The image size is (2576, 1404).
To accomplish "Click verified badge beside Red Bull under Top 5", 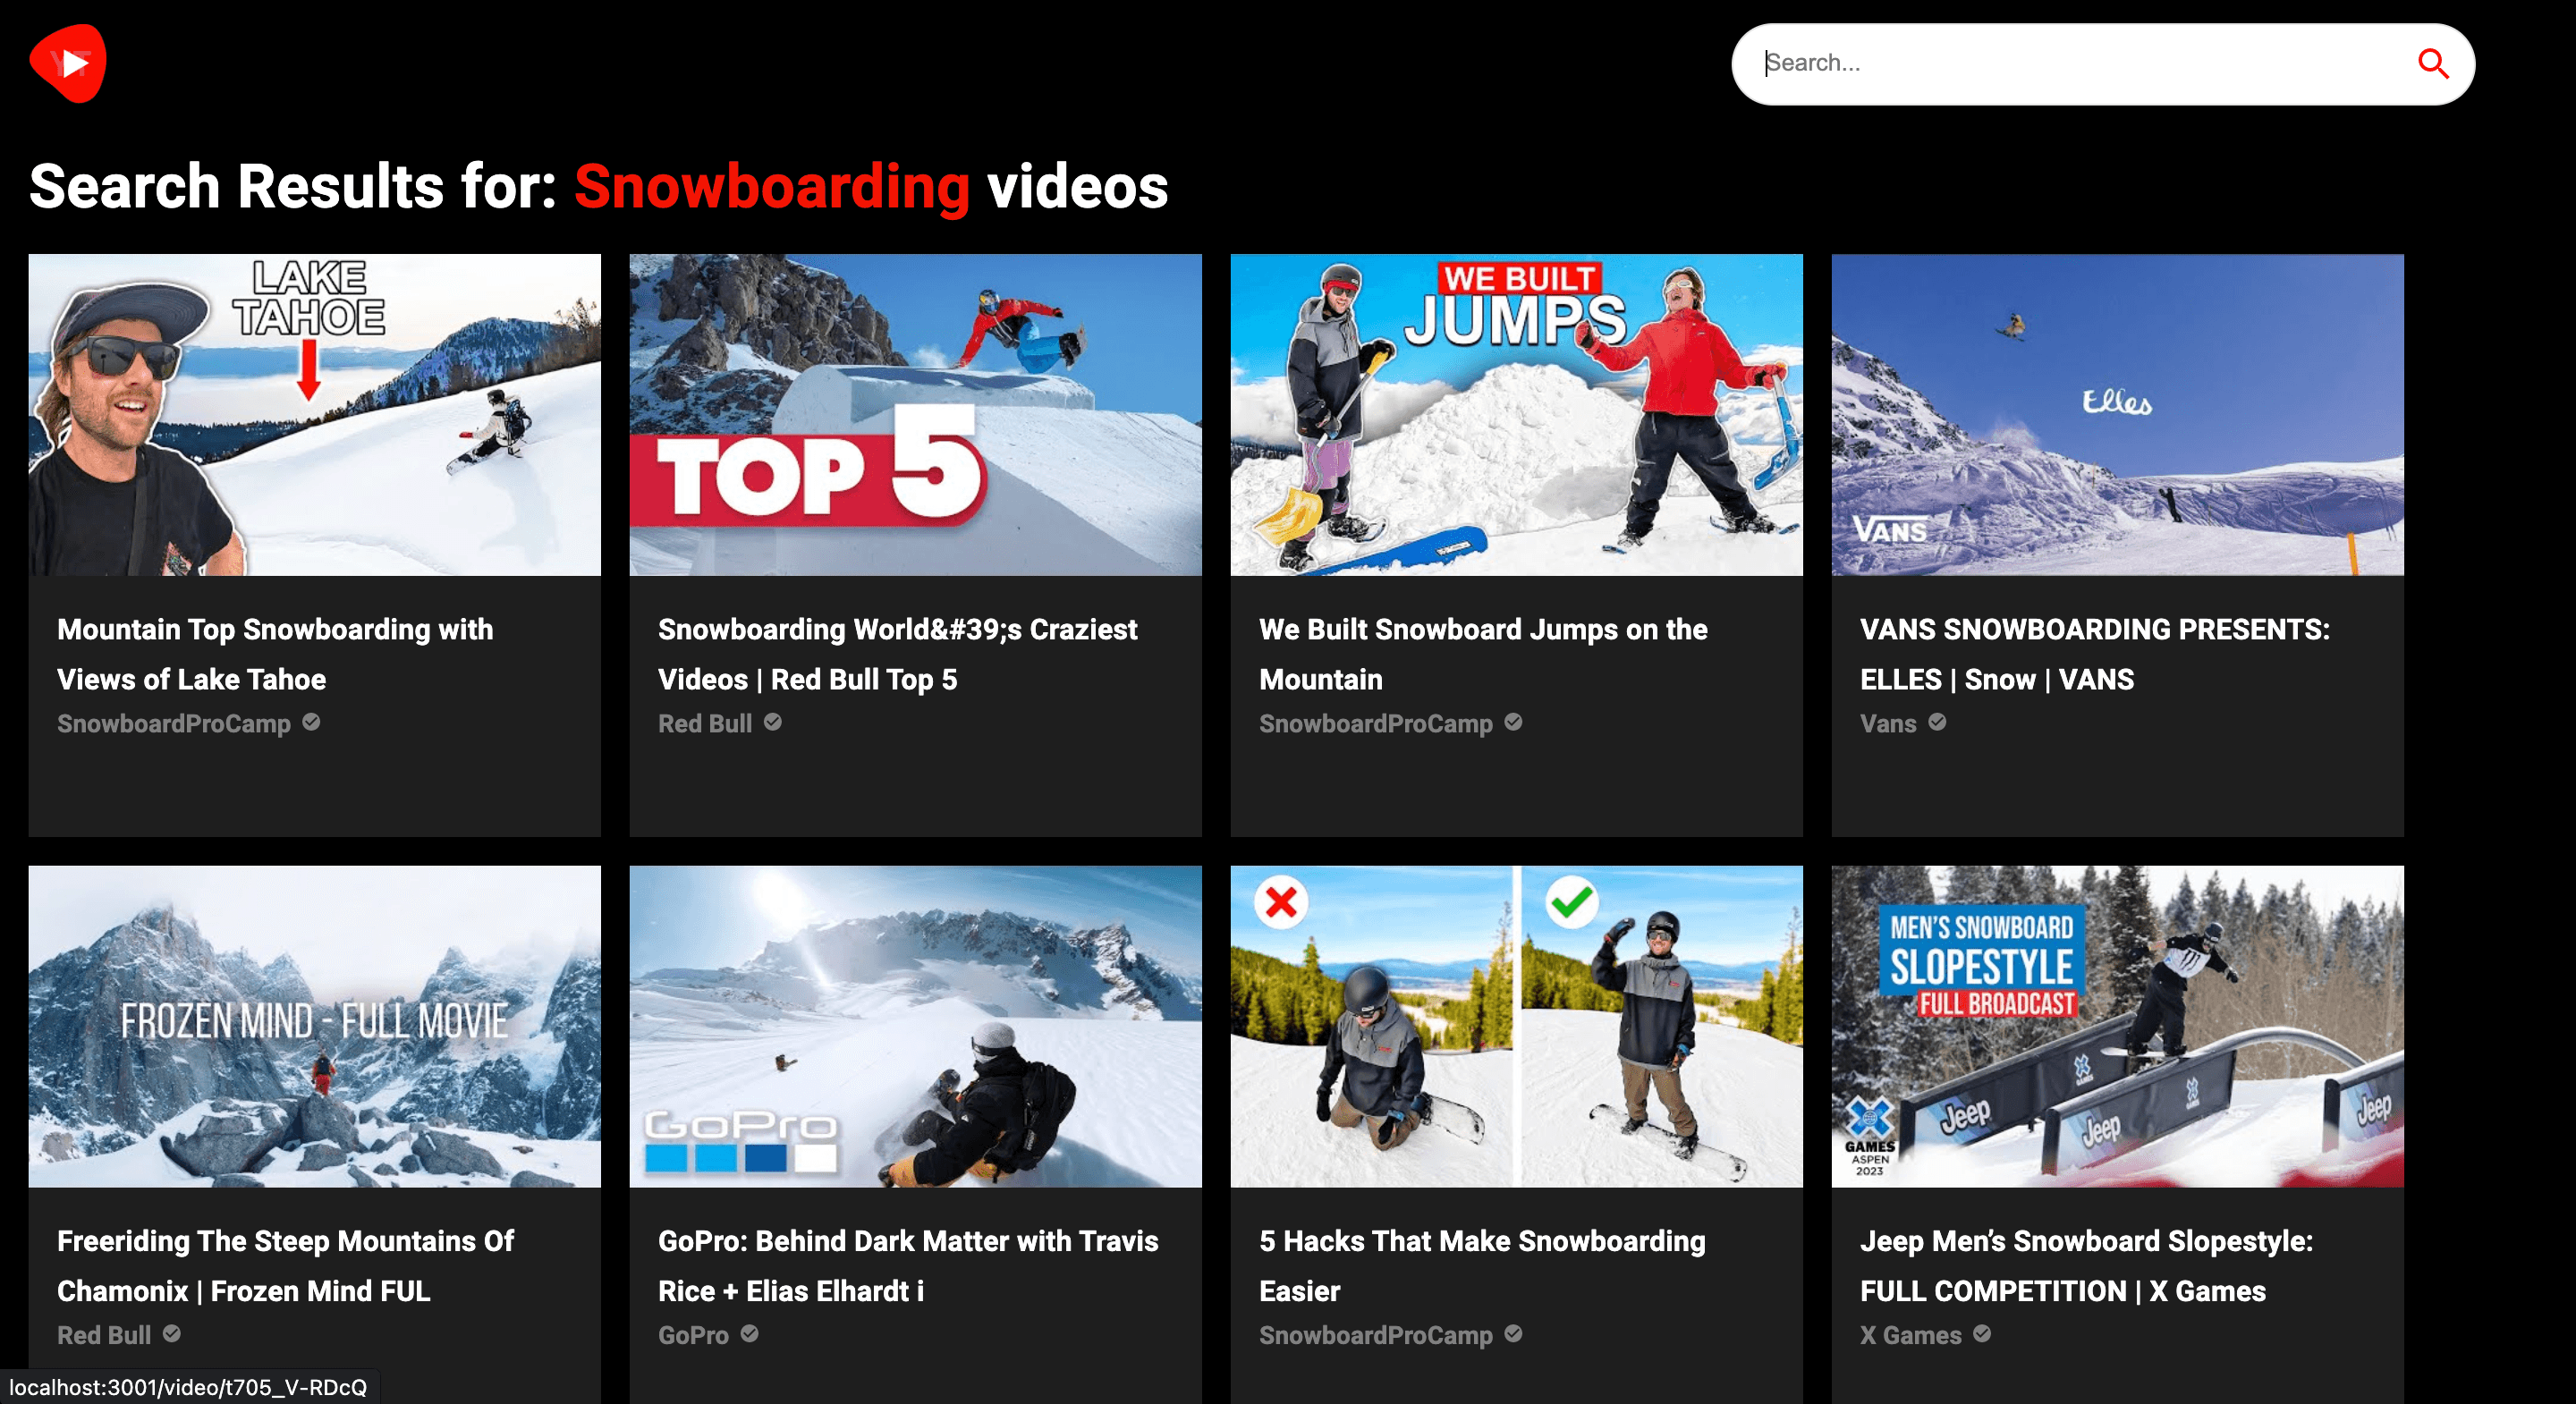I will 773,722.
